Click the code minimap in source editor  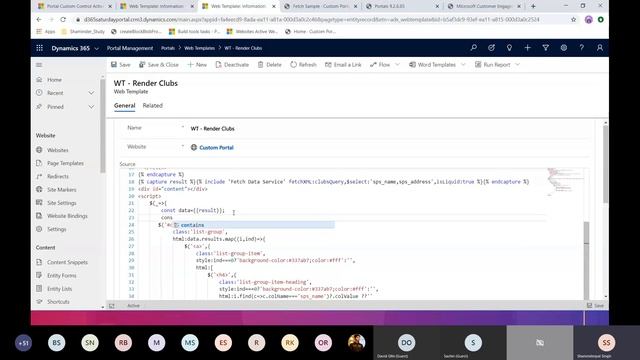tap(565, 182)
